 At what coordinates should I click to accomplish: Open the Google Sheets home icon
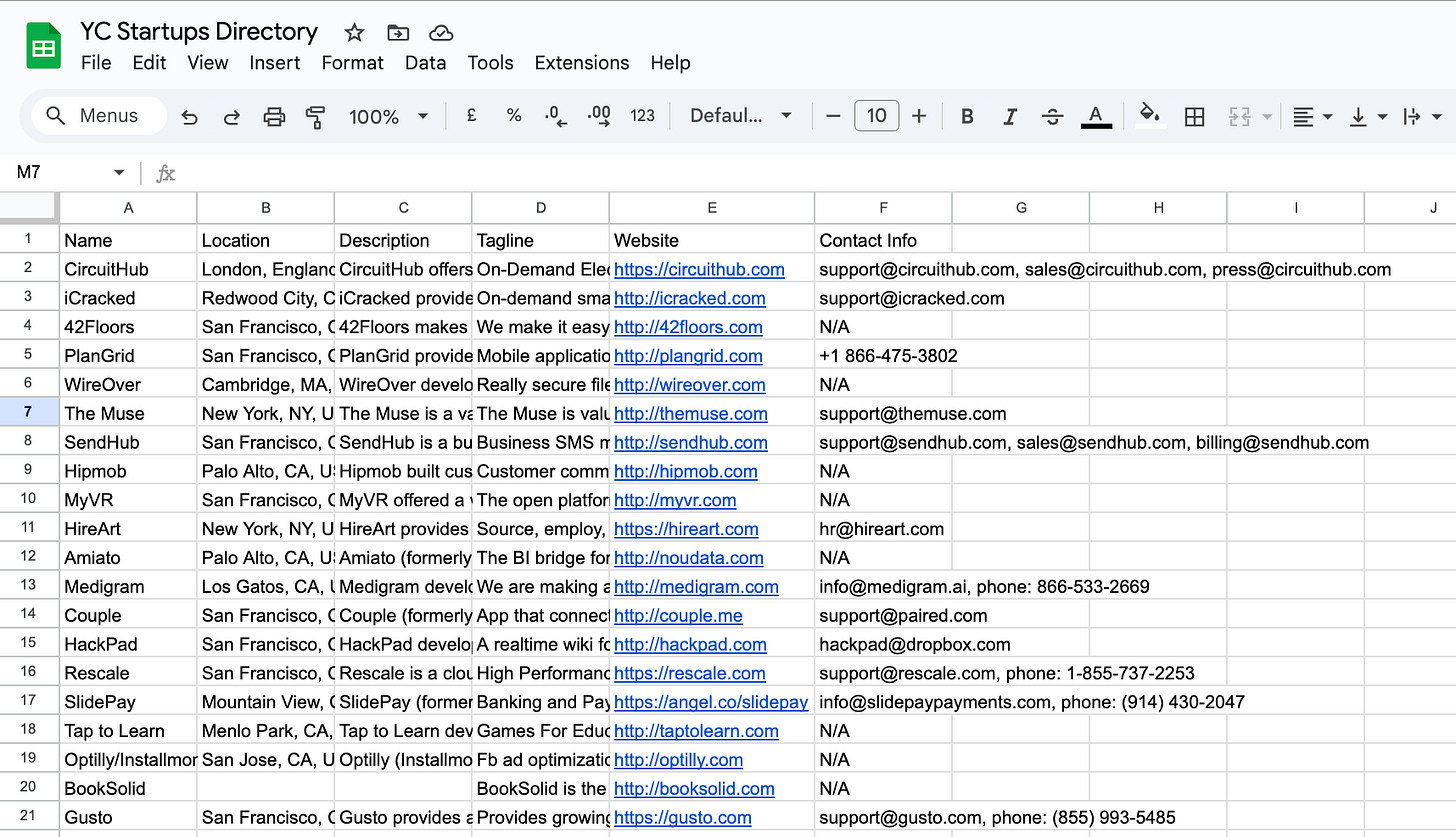pos(44,46)
